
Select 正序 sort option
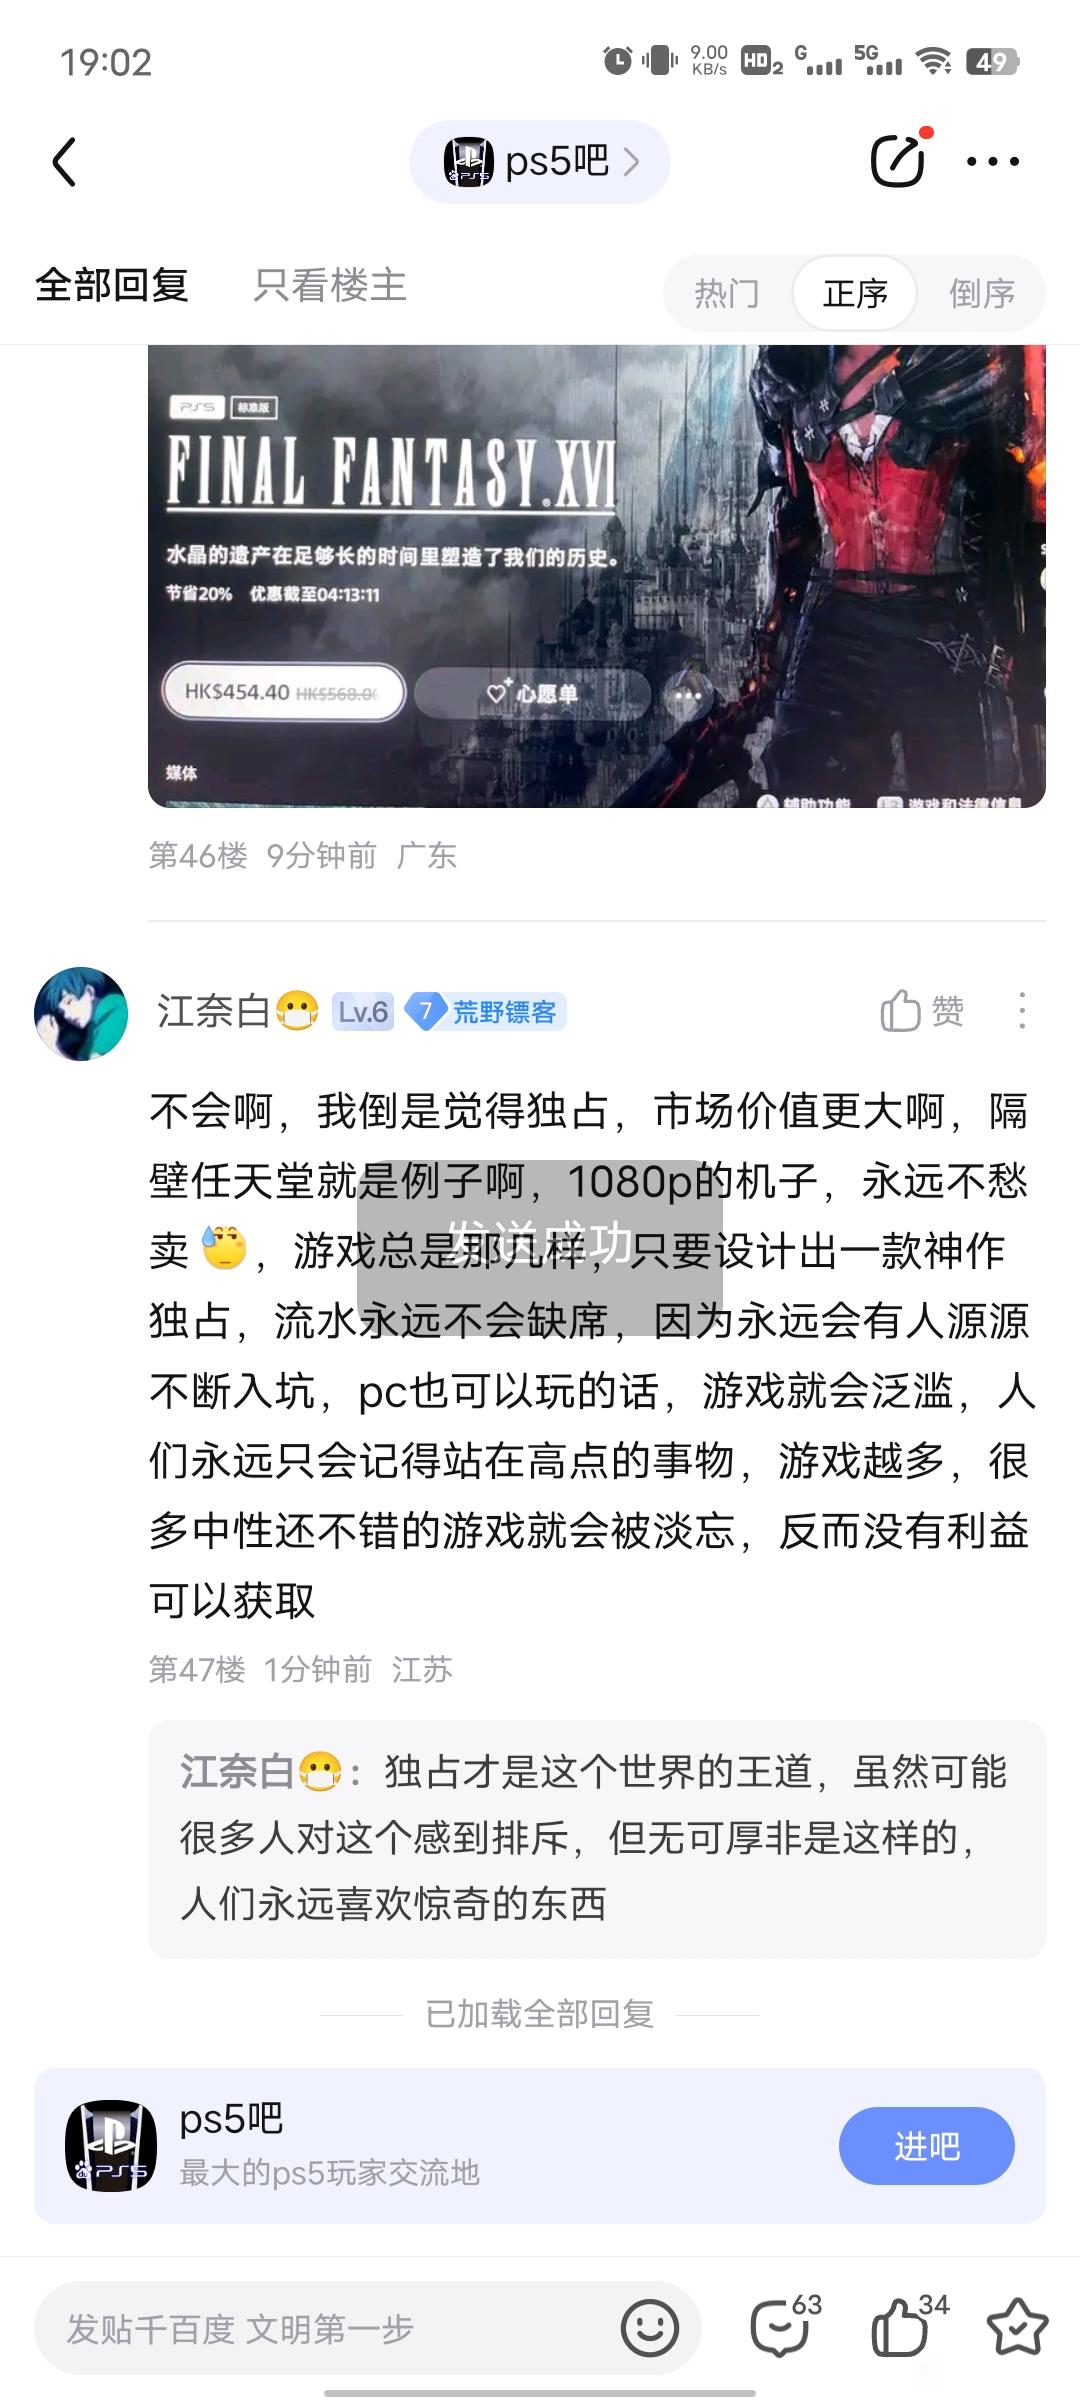pos(855,293)
